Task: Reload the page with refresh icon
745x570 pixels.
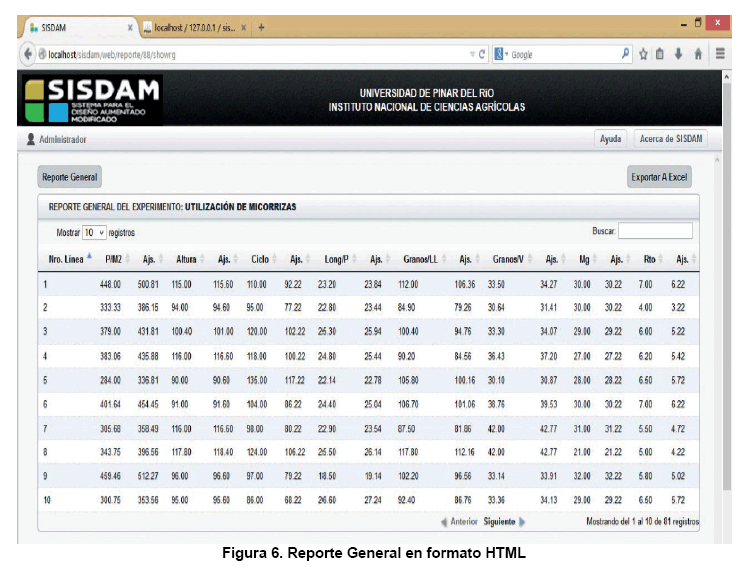Action: [x=484, y=55]
